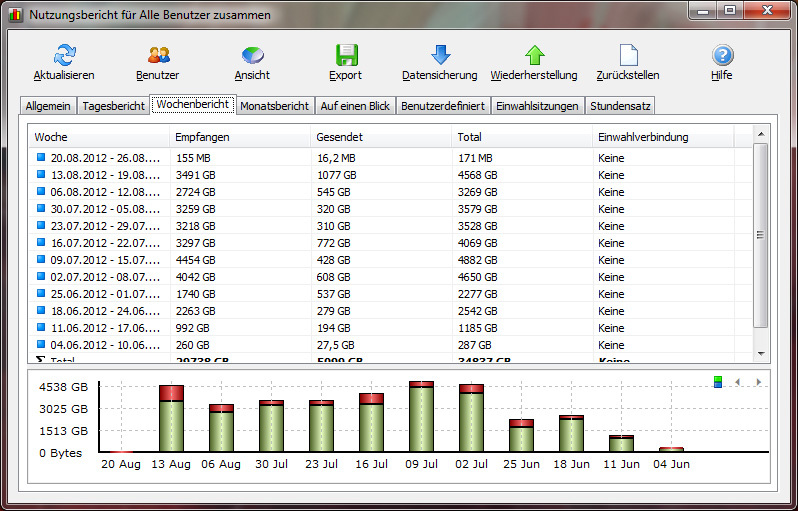This screenshot has height=511, width=798.
Task: Click the Wiederherstellung green arrow icon
Action: point(534,55)
